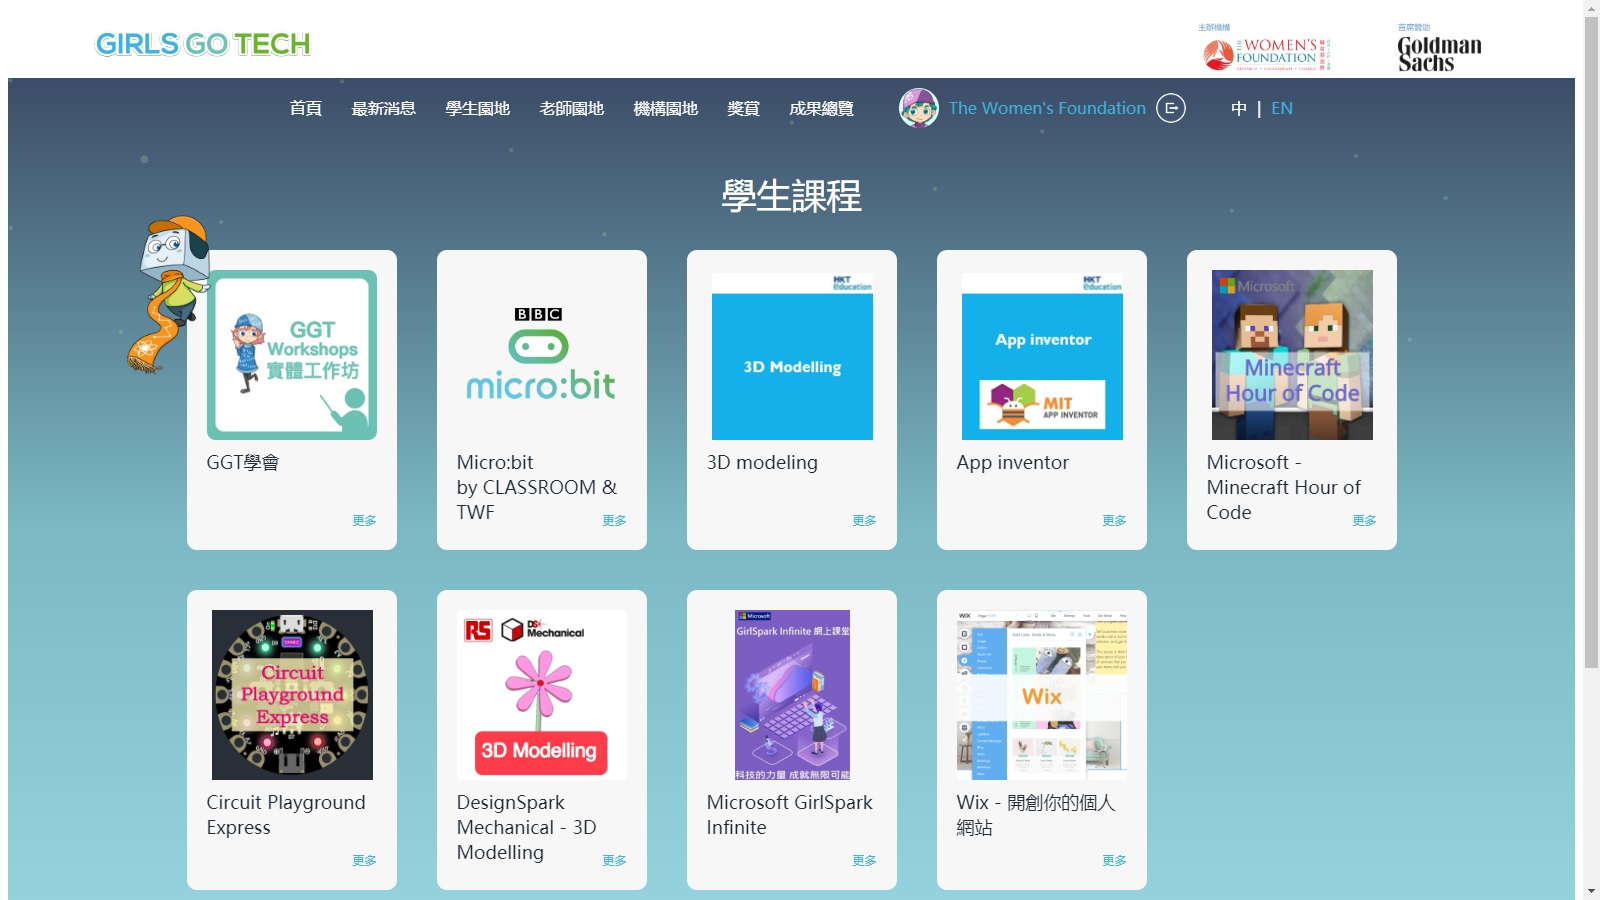Open Minecraft Hour of Code thumbnail
1600x900 pixels.
click(x=1292, y=355)
